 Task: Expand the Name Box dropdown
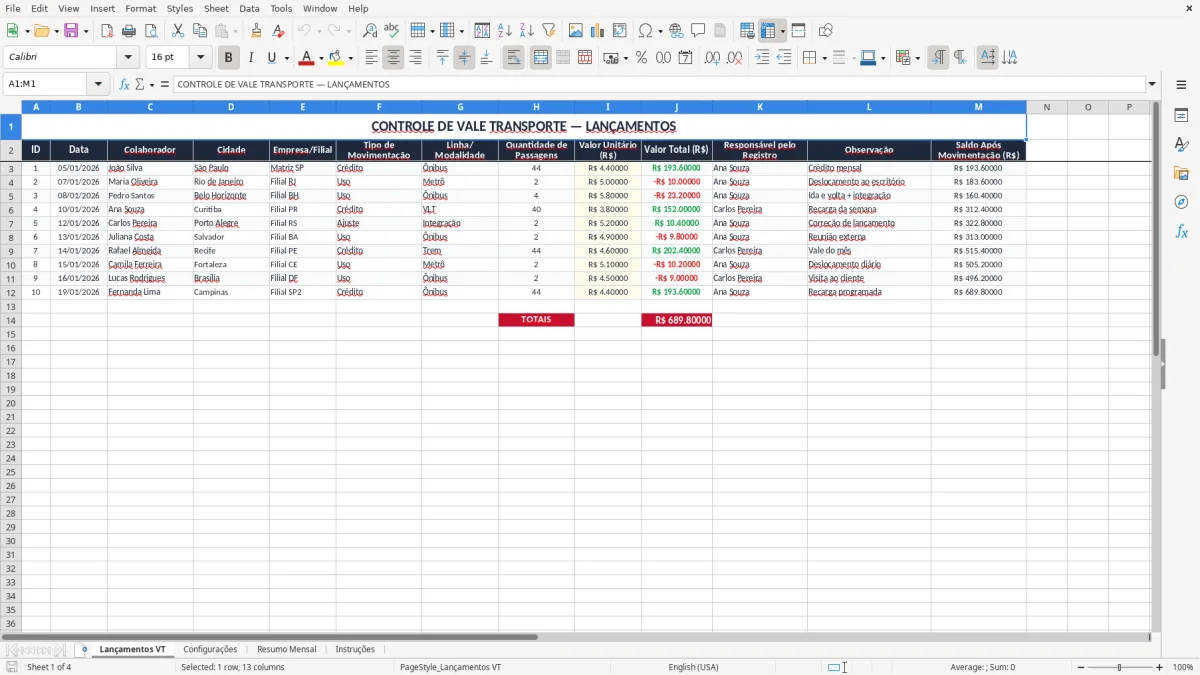[x=98, y=85]
